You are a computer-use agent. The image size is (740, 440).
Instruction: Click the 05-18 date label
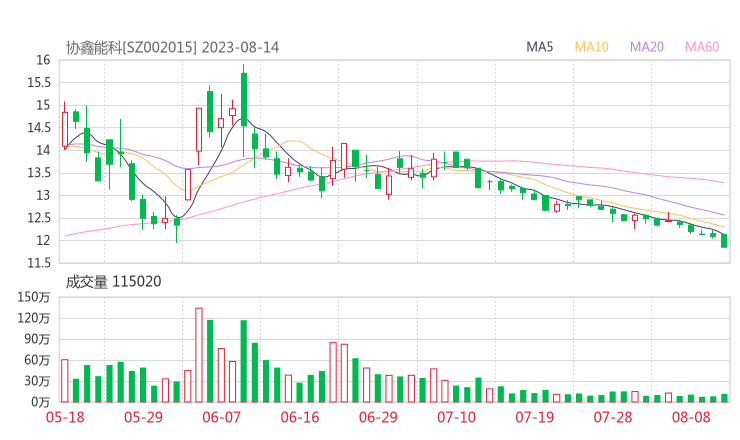tap(65, 417)
